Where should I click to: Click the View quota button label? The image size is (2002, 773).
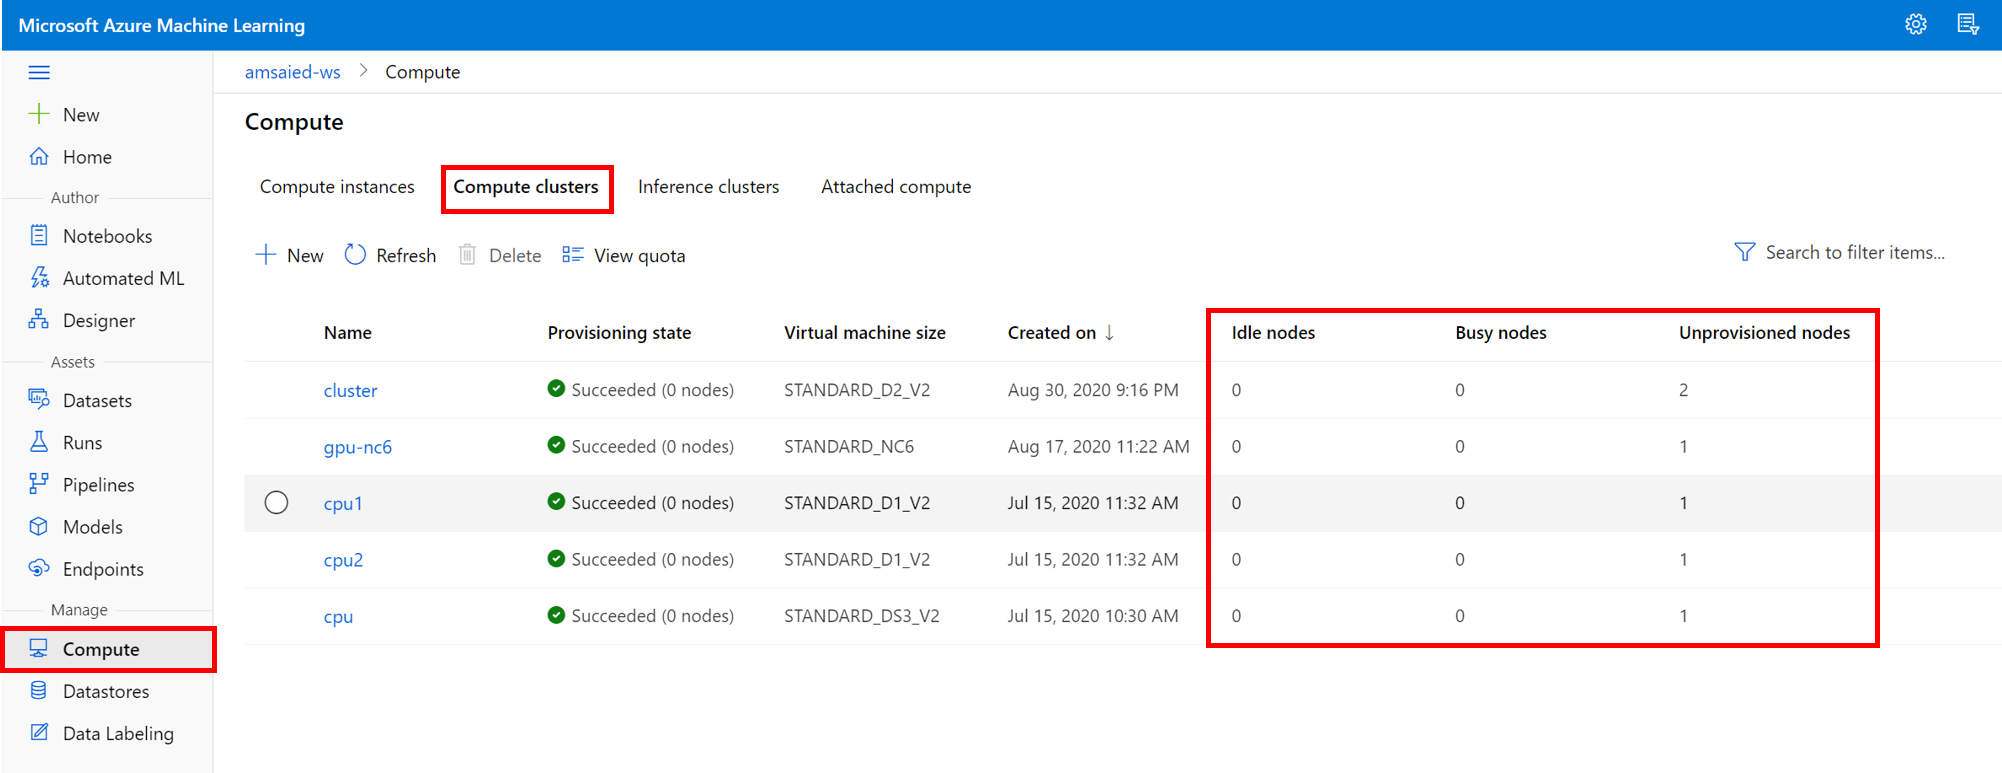tap(639, 255)
